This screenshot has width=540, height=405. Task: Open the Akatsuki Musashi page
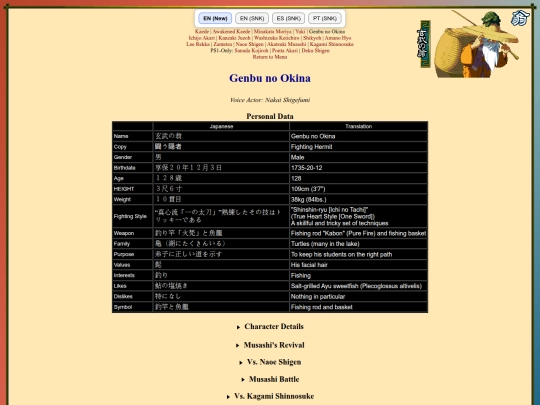coord(287,44)
